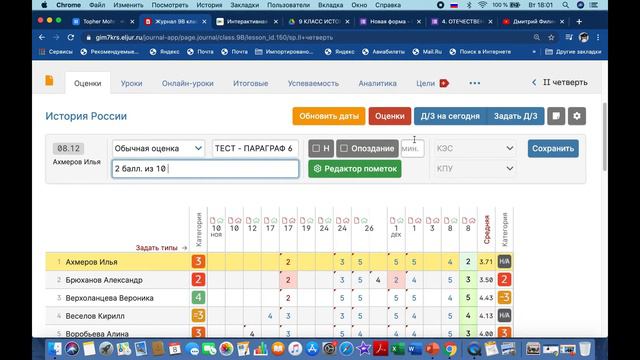The width and height of the screenshot is (640, 360).
Task: Open Google Chrome in the Dock
Action: tap(450, 349)
